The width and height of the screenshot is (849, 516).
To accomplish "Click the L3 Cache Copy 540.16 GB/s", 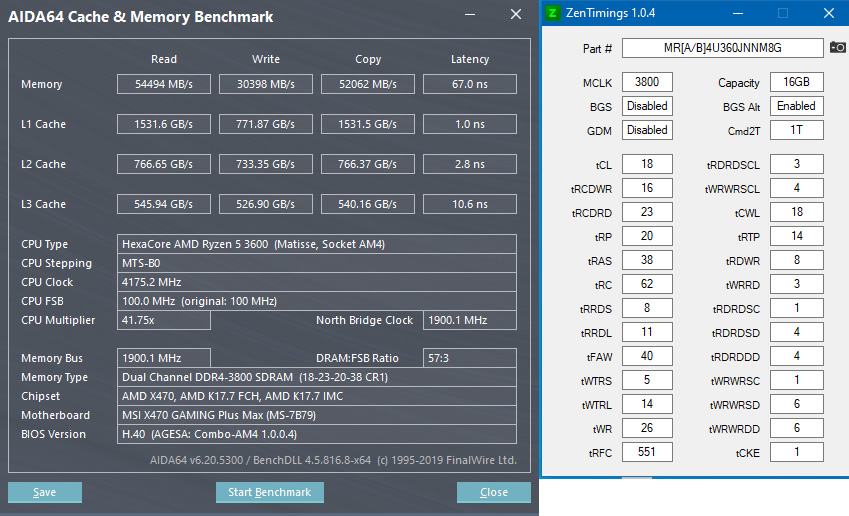I will [x=368, y=204].
